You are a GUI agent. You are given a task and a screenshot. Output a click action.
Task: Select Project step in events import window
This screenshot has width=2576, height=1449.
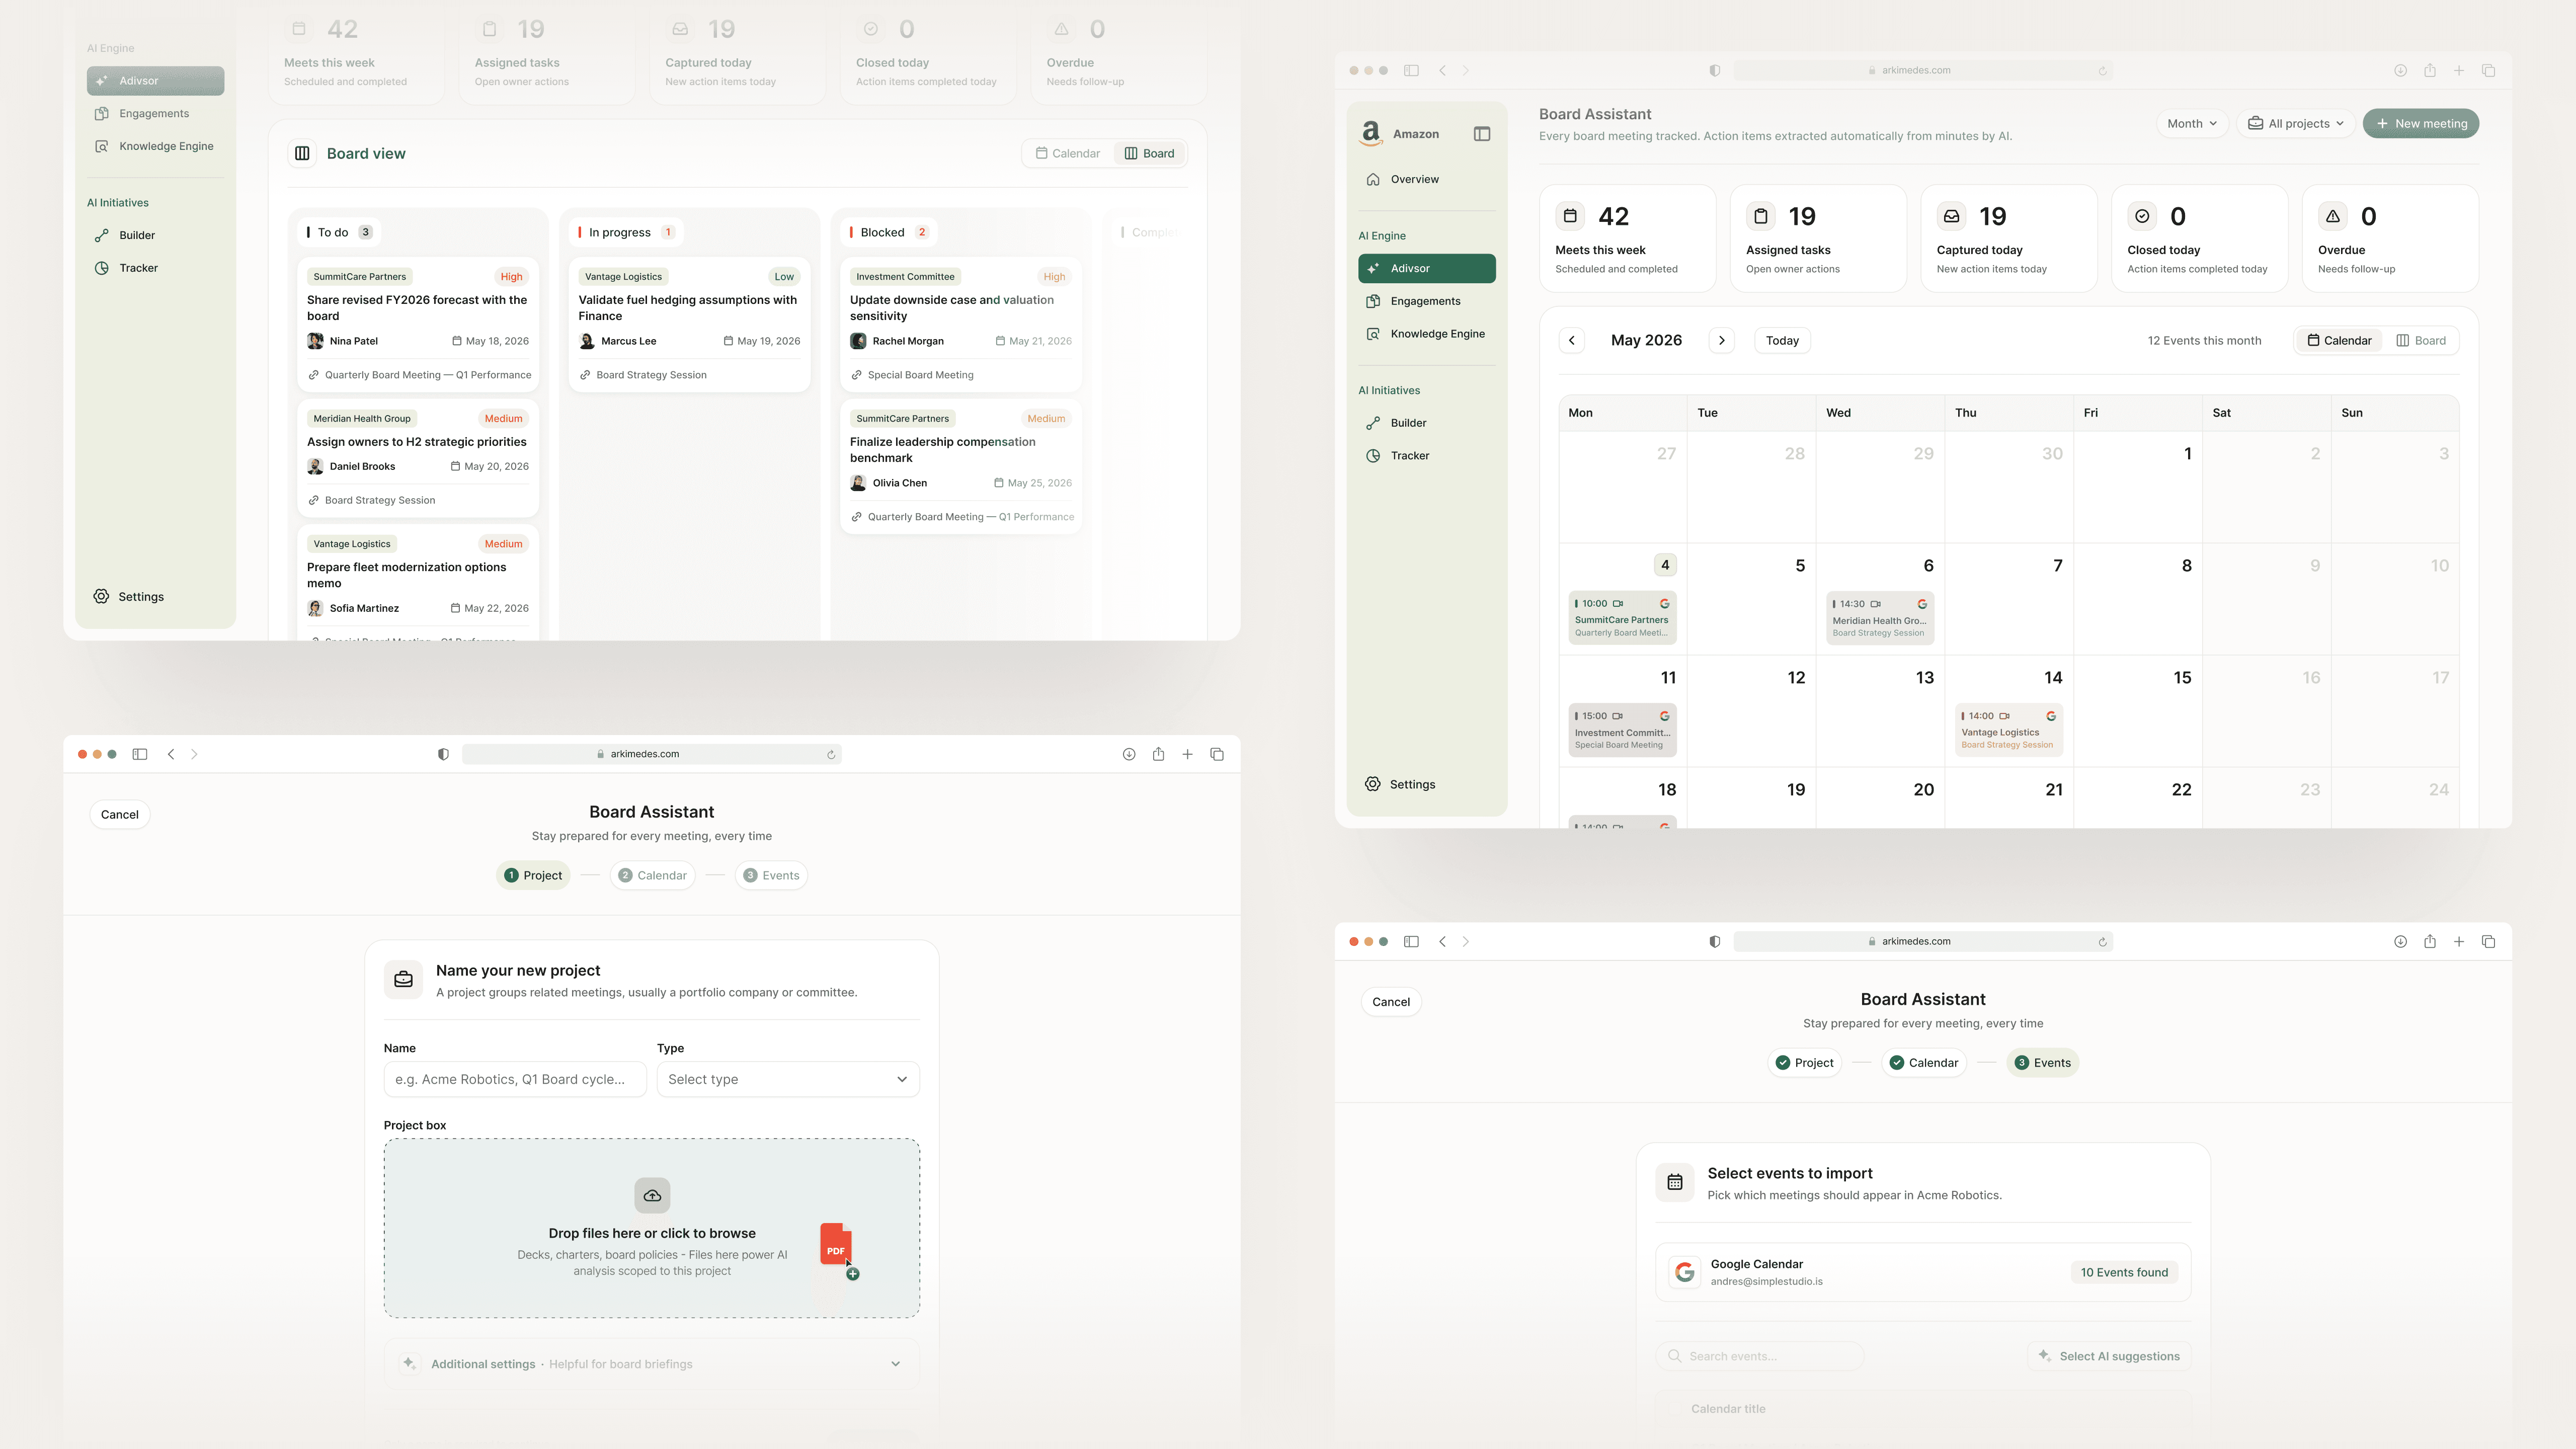[1805, 1063]
